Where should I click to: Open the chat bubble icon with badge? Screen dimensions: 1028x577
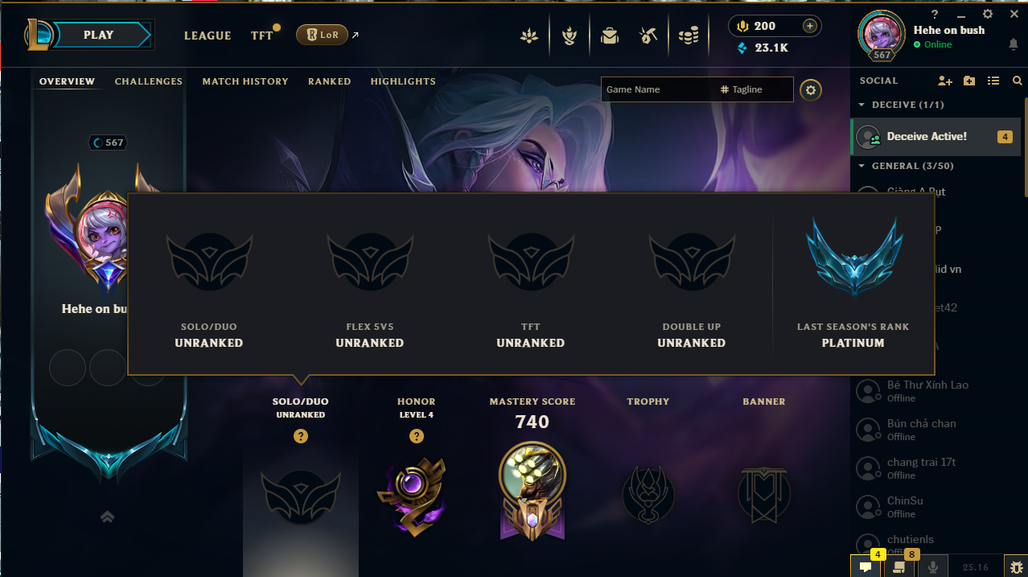[866, 566]
